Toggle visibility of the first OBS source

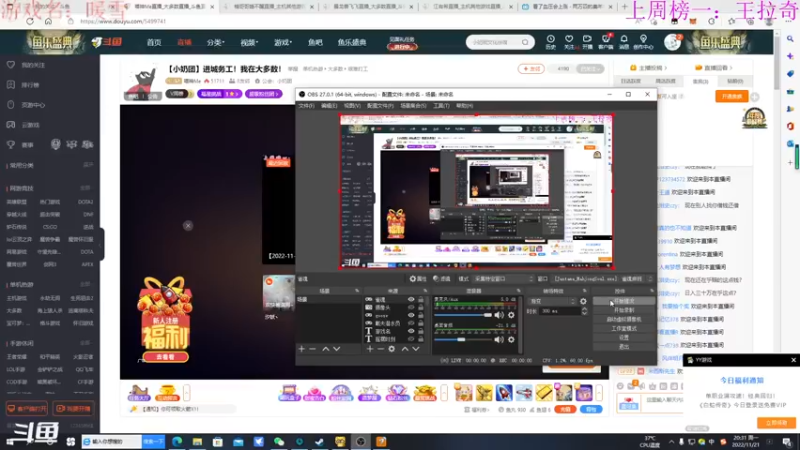pos(411,299)
